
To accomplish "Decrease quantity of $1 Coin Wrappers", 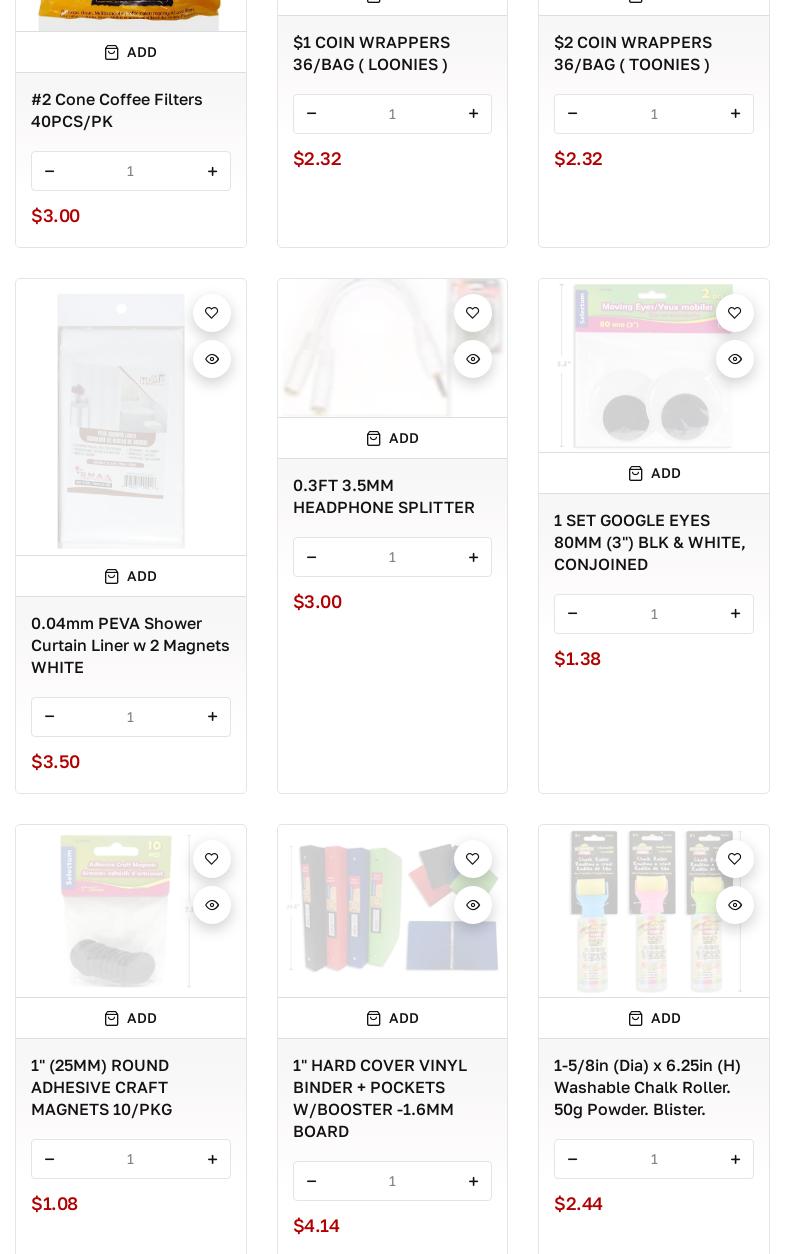I will click(x=311, y=114).
